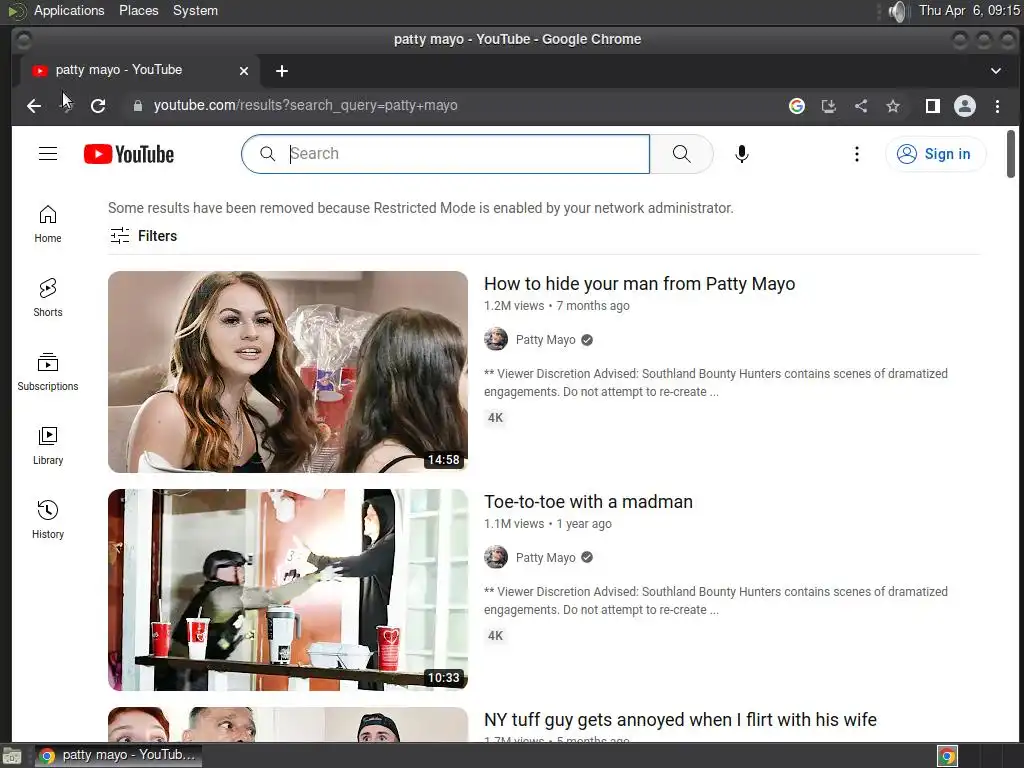Open the Places menu
Viewport: 1024px width, 768px height.
138,10
